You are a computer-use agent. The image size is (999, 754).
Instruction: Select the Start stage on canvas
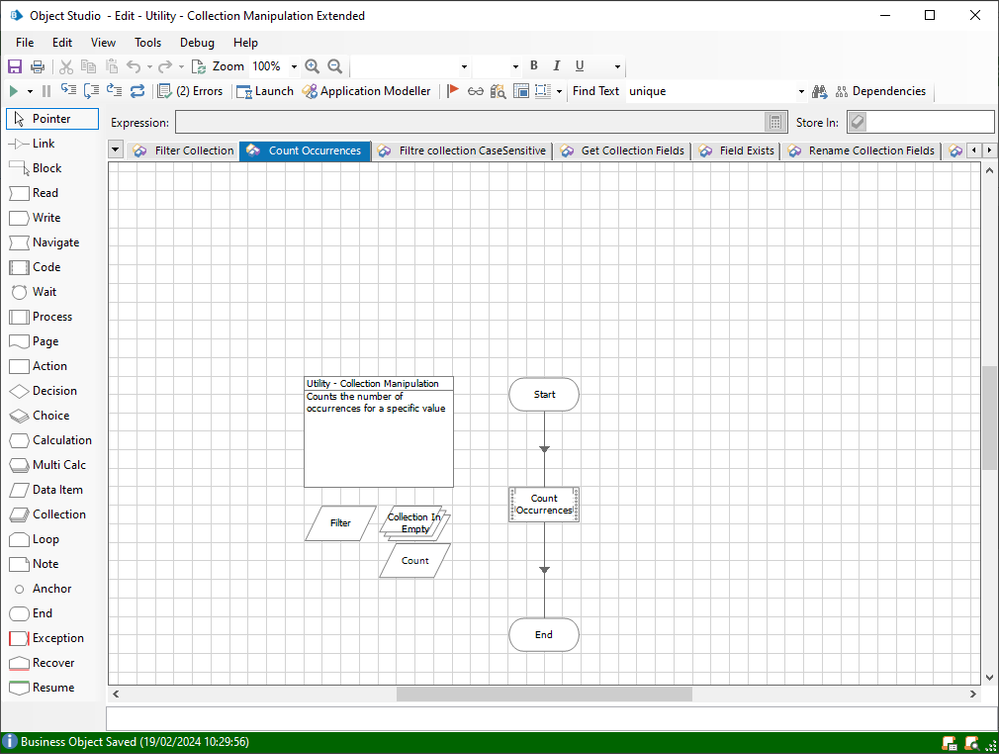coord(544,395)
